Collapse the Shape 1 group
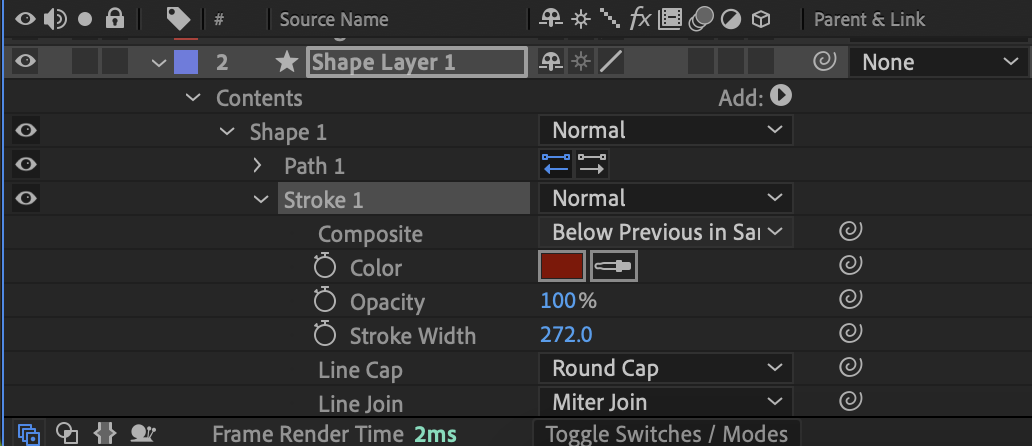The image size is (1032, 446). [x=227, y=132]
